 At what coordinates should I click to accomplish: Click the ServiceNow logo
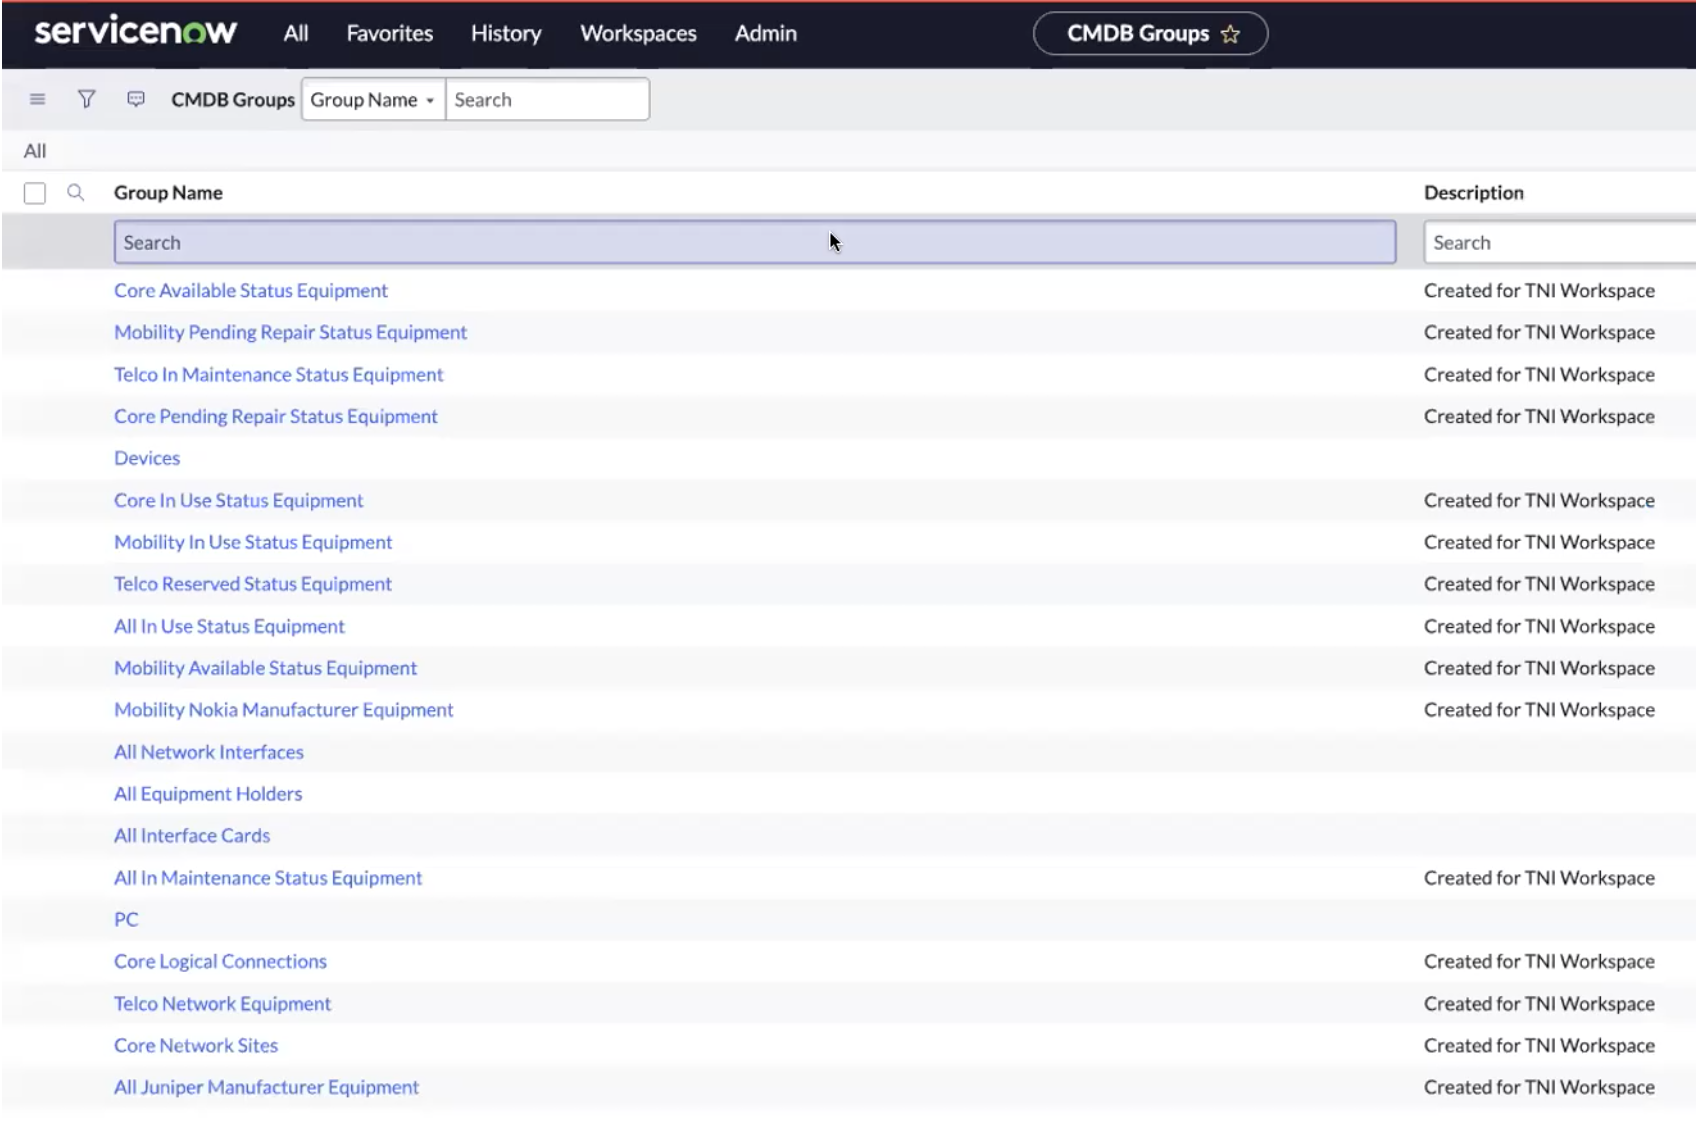point(135,31)
